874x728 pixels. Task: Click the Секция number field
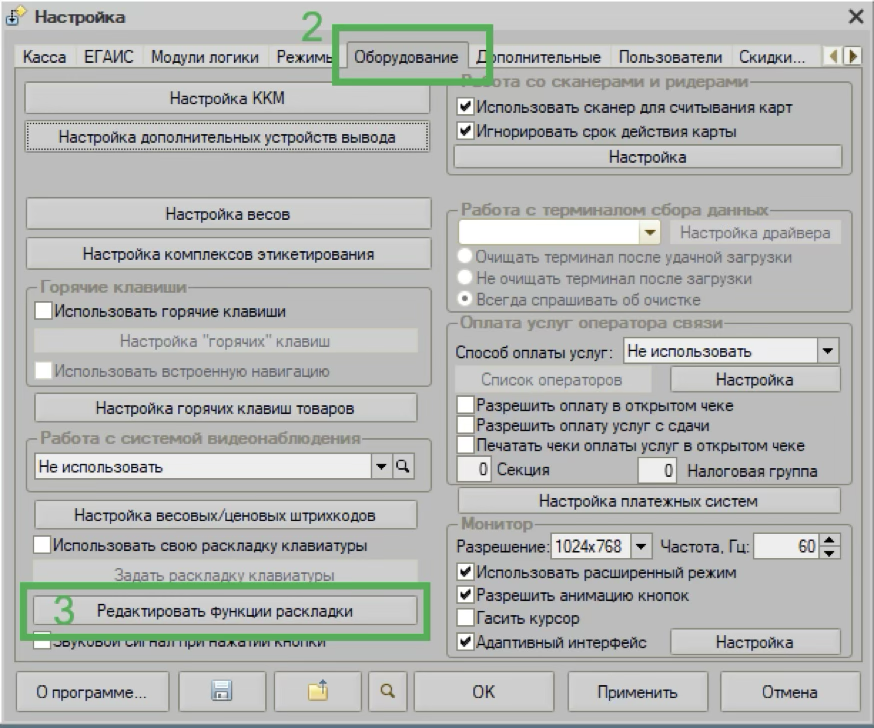click(473, 469)
